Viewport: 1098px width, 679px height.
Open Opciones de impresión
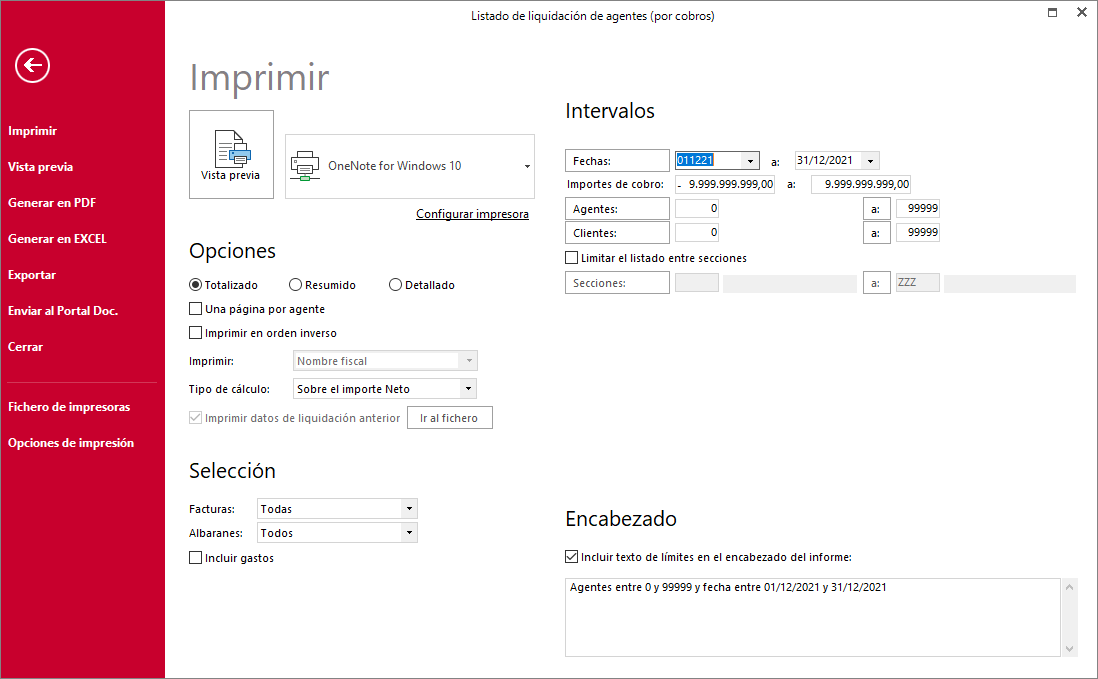click(x=71, y=443)
